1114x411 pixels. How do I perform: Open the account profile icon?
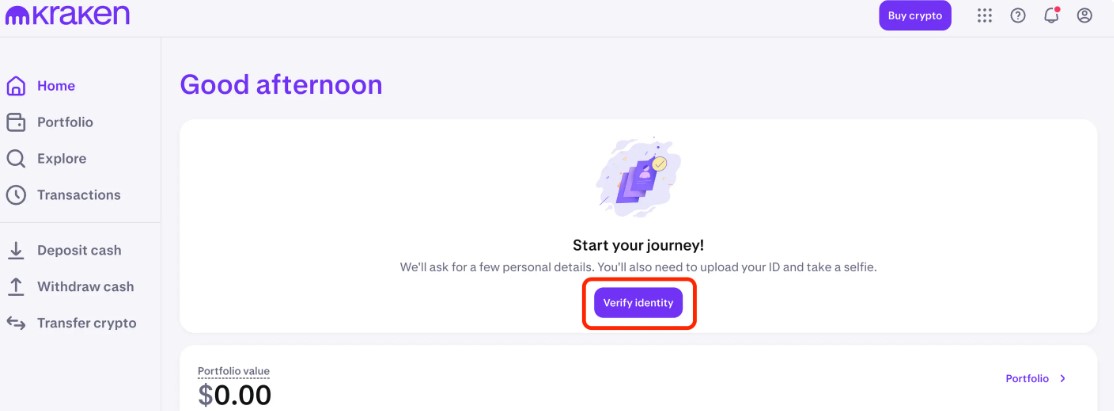click(1084, 16)
